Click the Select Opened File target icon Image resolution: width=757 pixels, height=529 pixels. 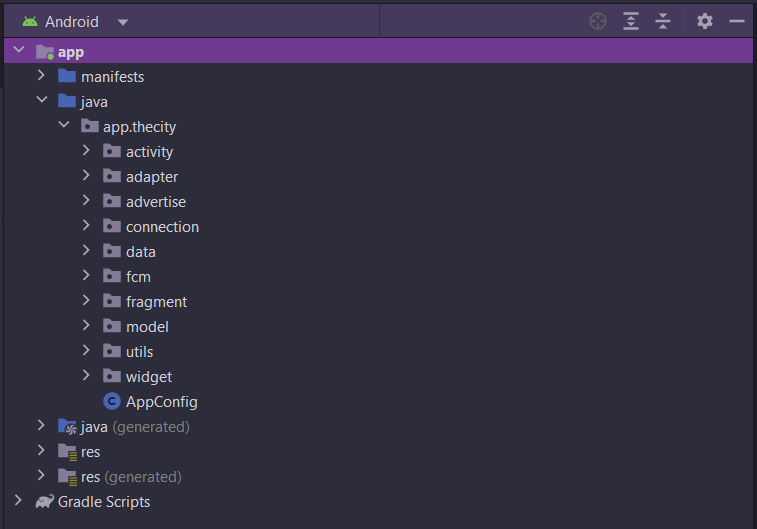pyautogui.click(x=598, y=21)
